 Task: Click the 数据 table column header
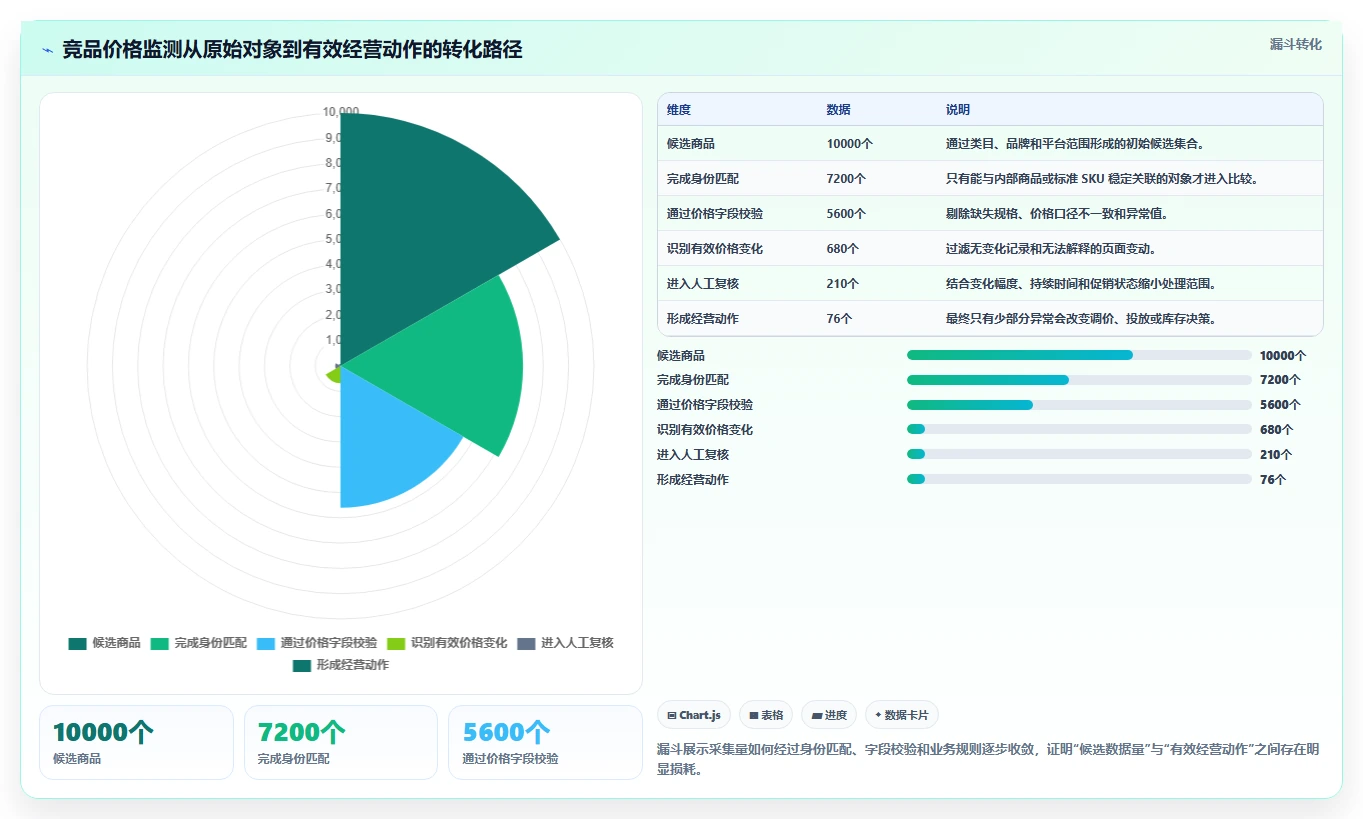(838, 110)
